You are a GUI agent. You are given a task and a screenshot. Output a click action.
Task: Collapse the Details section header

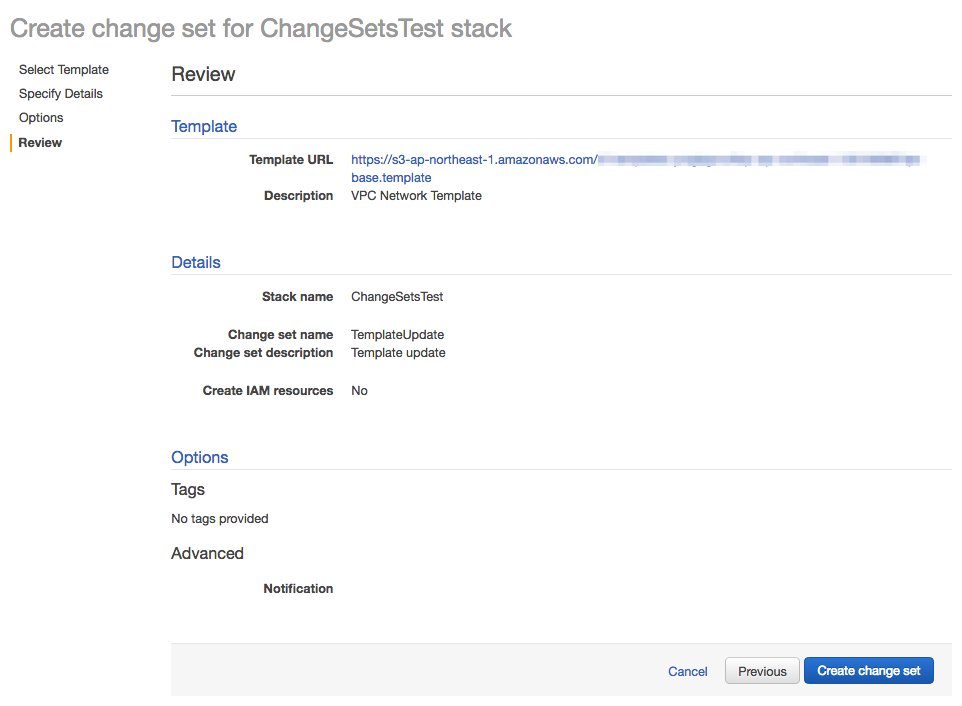point(195,262)
